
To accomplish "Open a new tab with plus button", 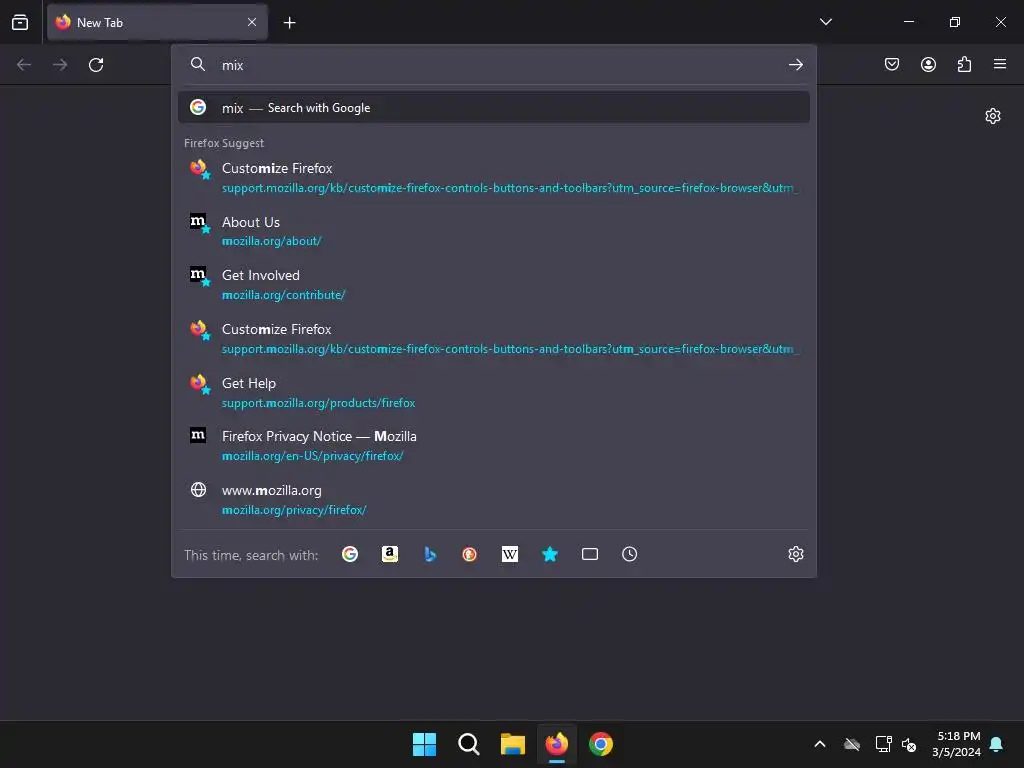I will coord(289,23).
